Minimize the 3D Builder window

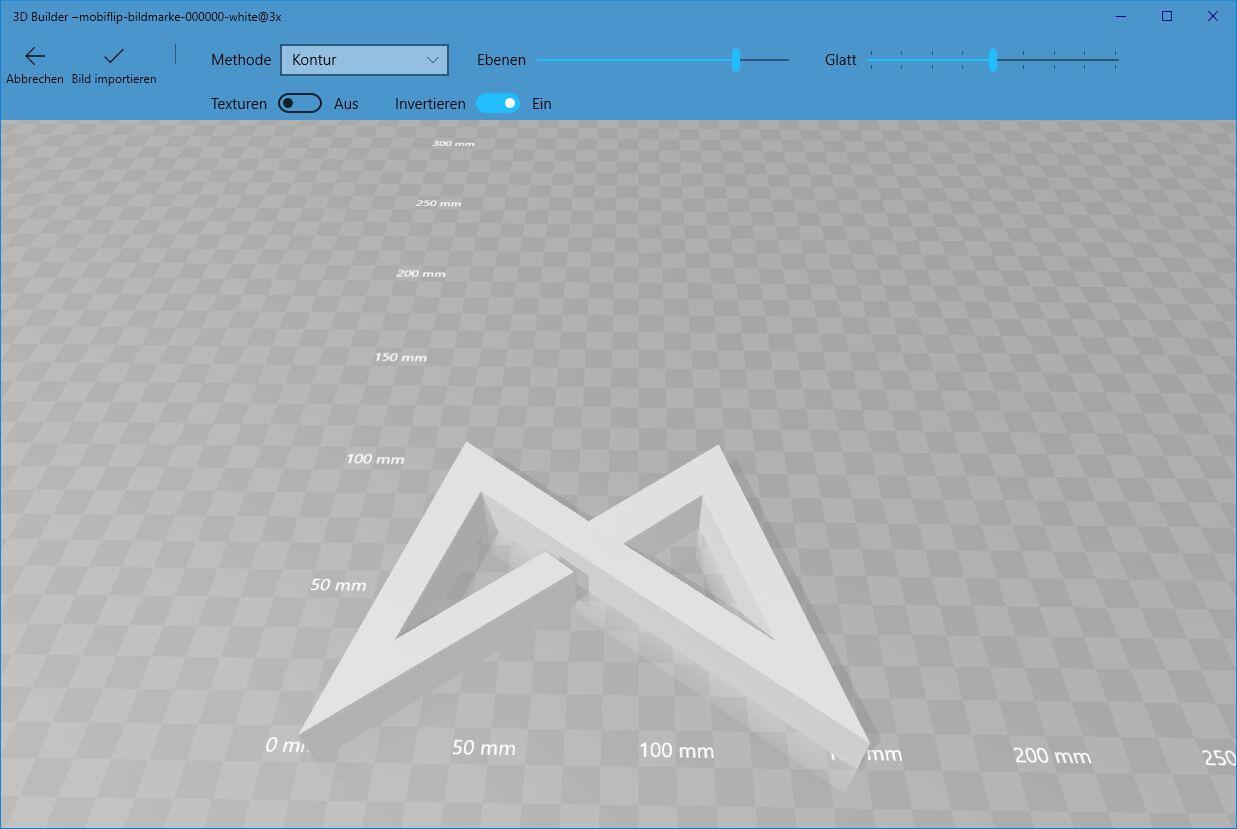coord(1121,16)
